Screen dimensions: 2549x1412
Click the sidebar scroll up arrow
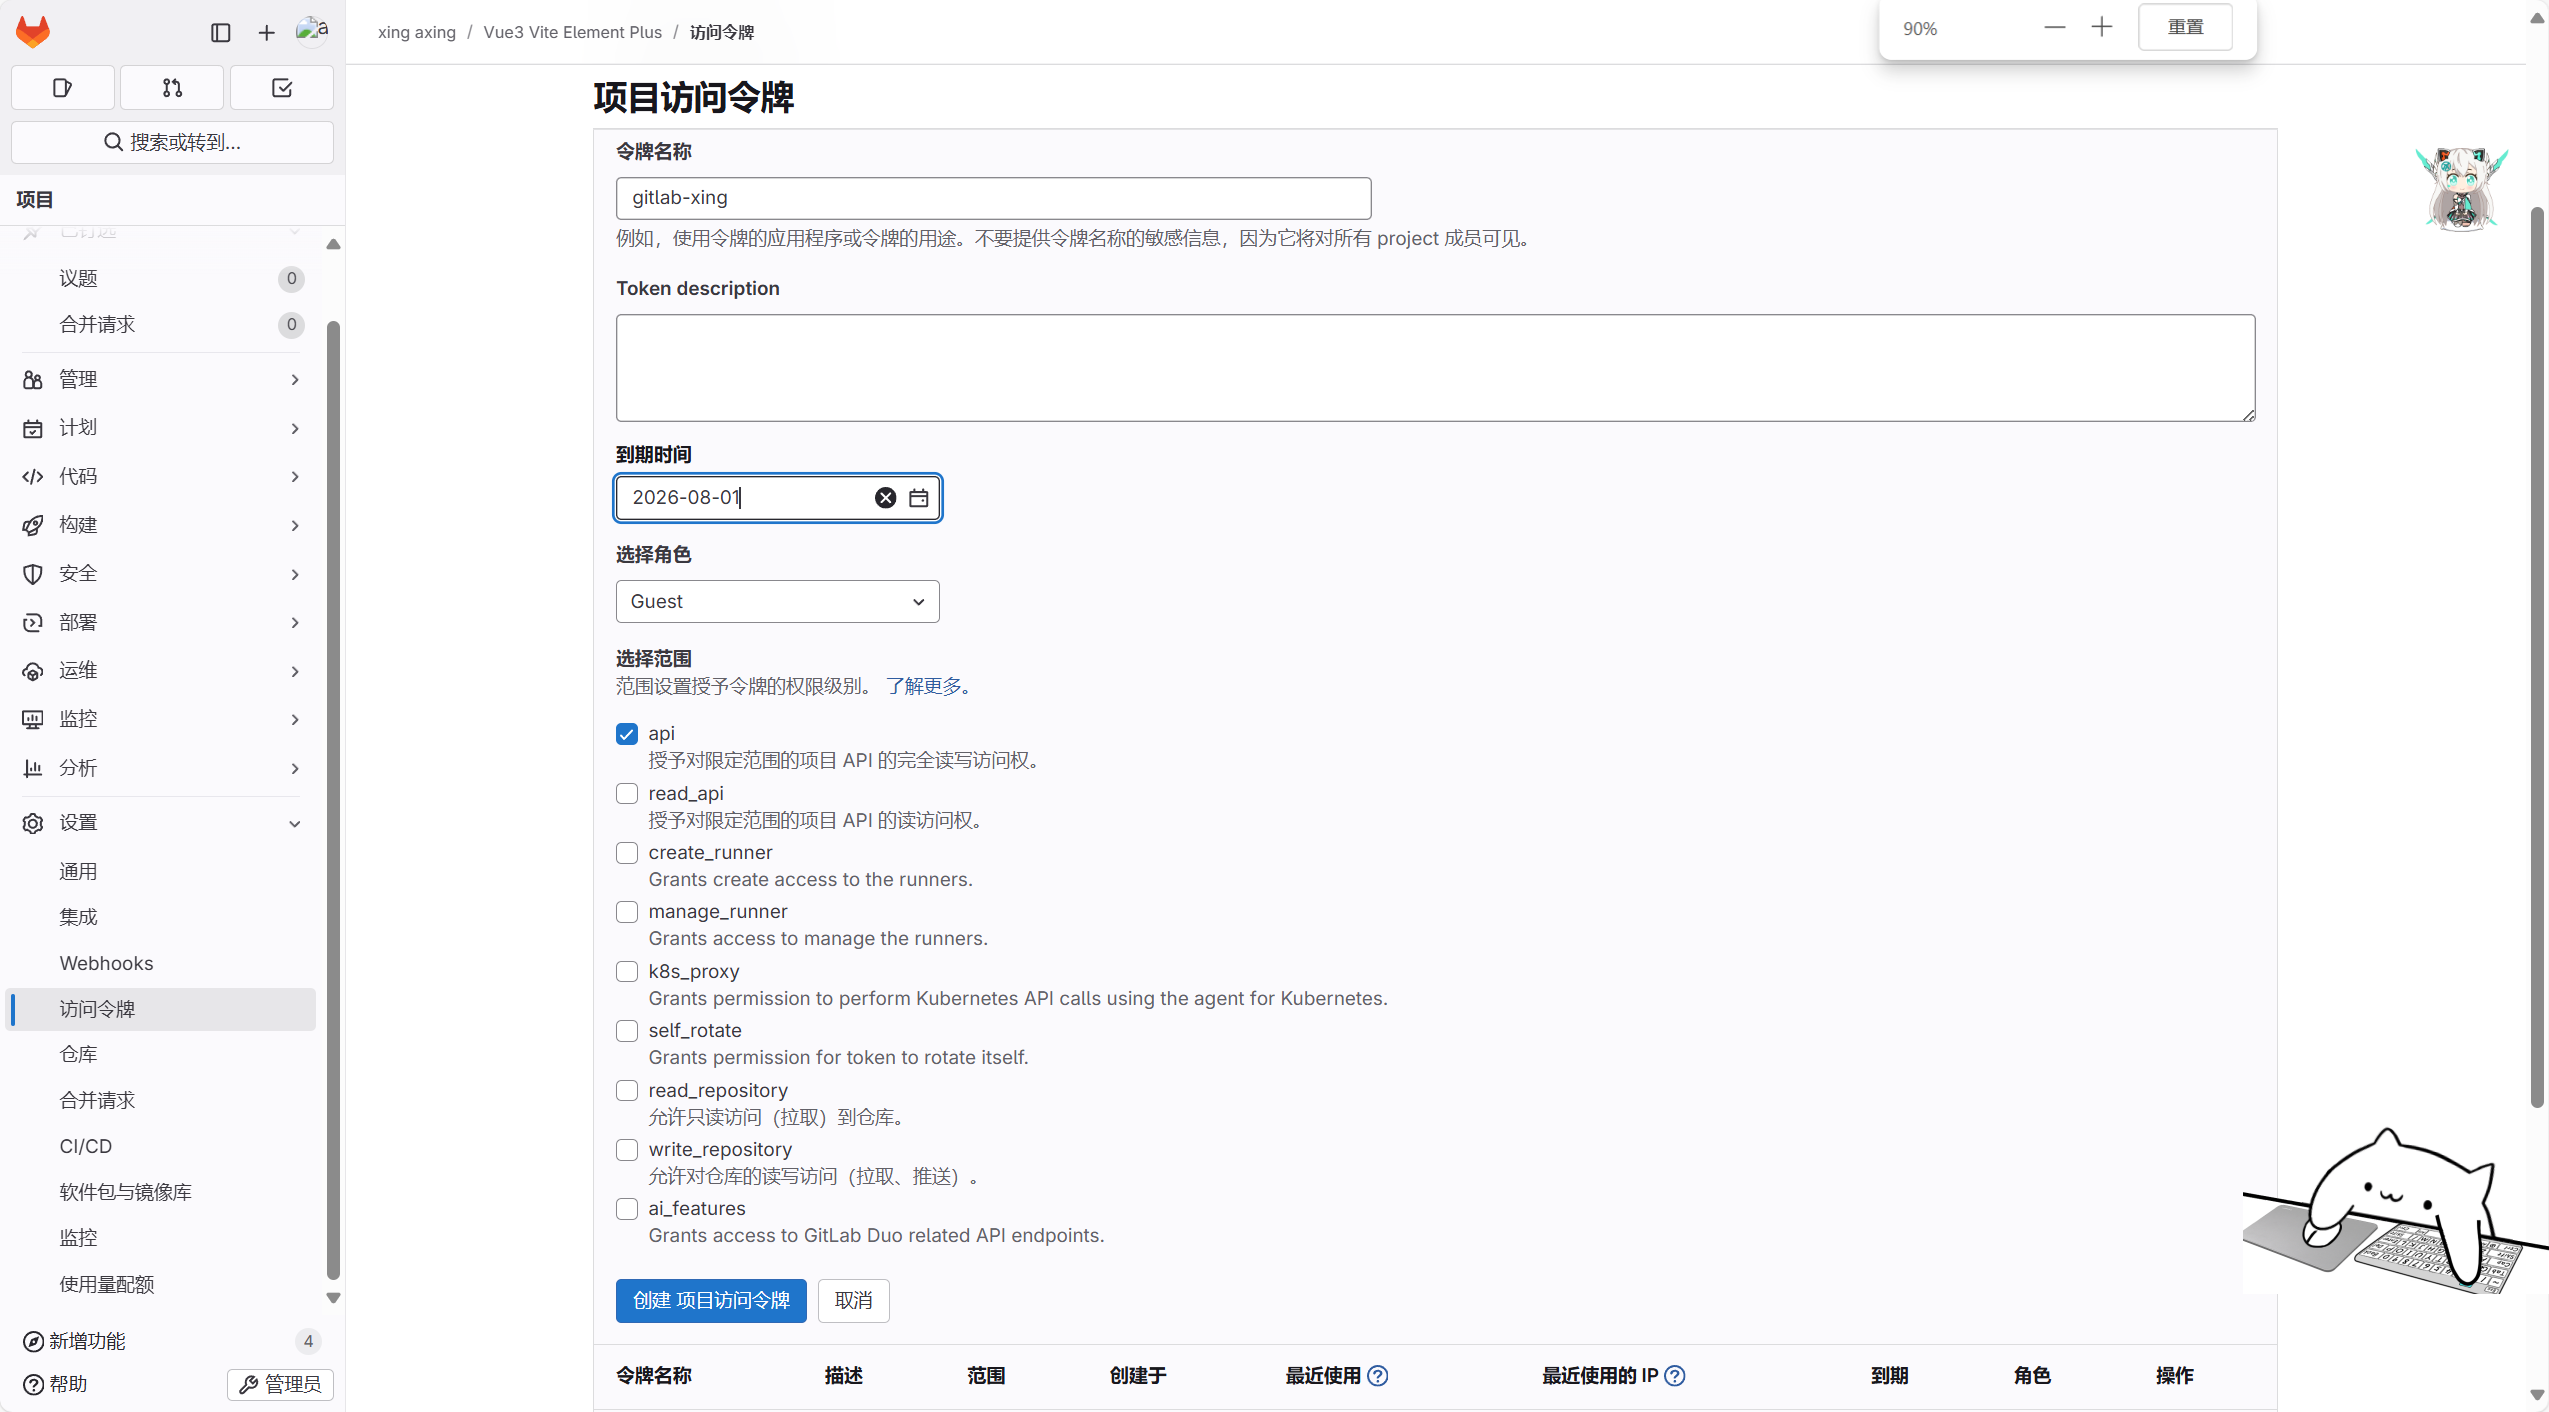coord(334,245)
